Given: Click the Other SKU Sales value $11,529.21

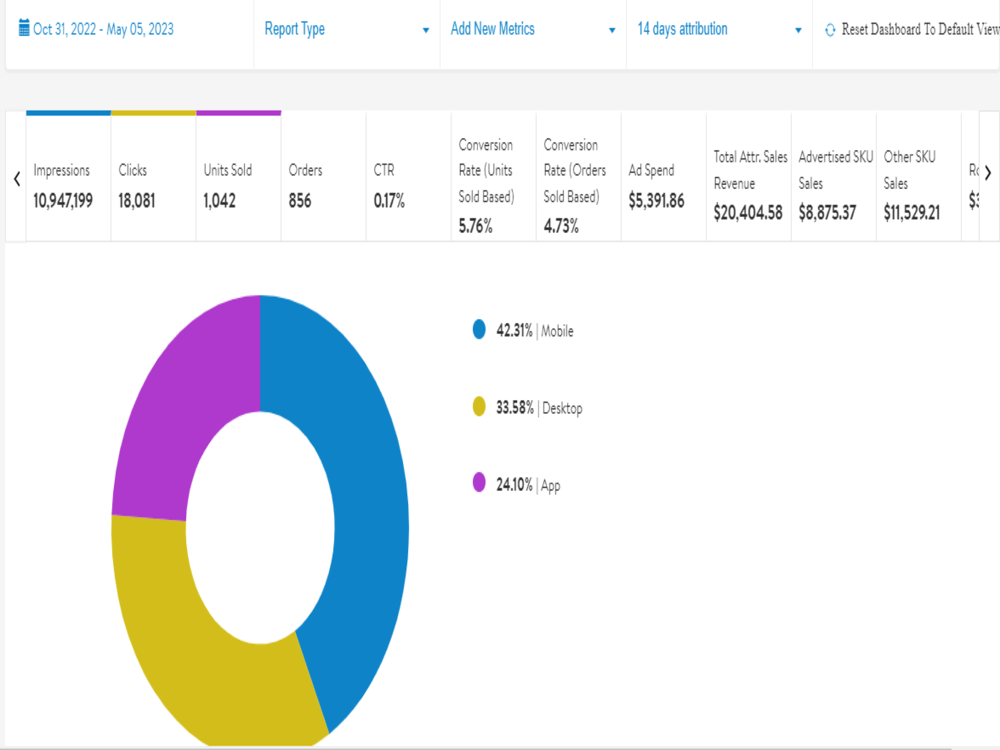Looking at the screenshot, I should click(911, 212).
